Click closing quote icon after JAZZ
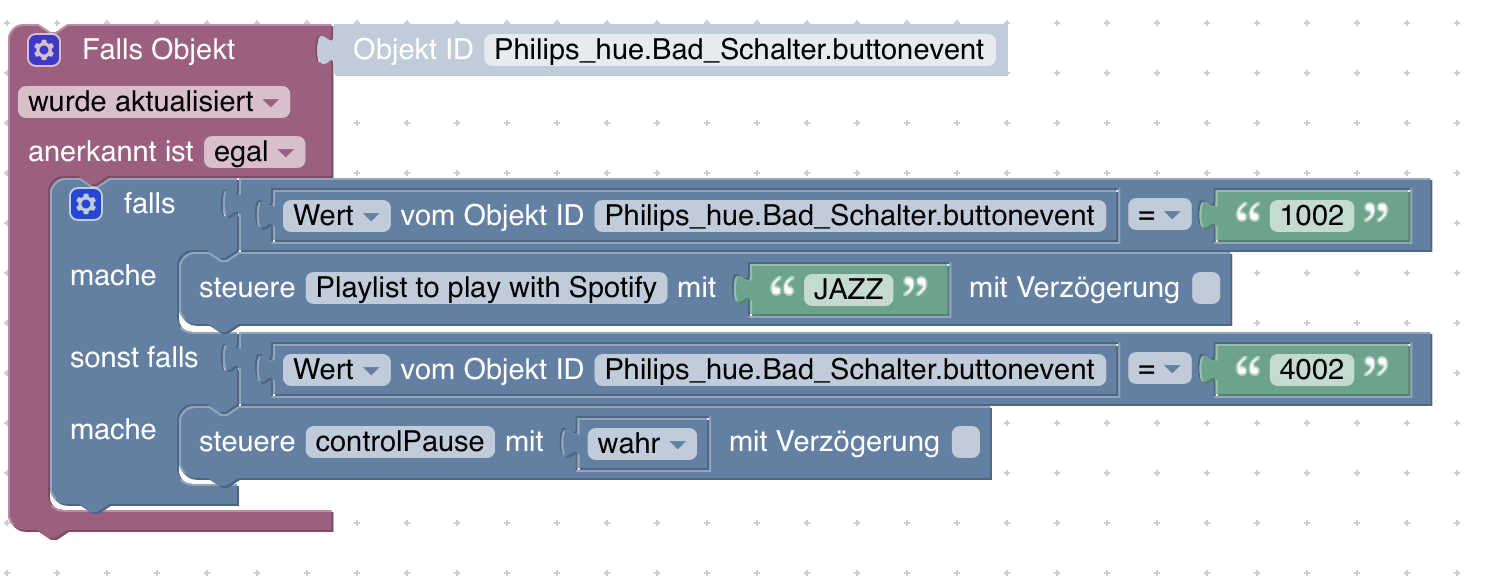 click(914, 287)
